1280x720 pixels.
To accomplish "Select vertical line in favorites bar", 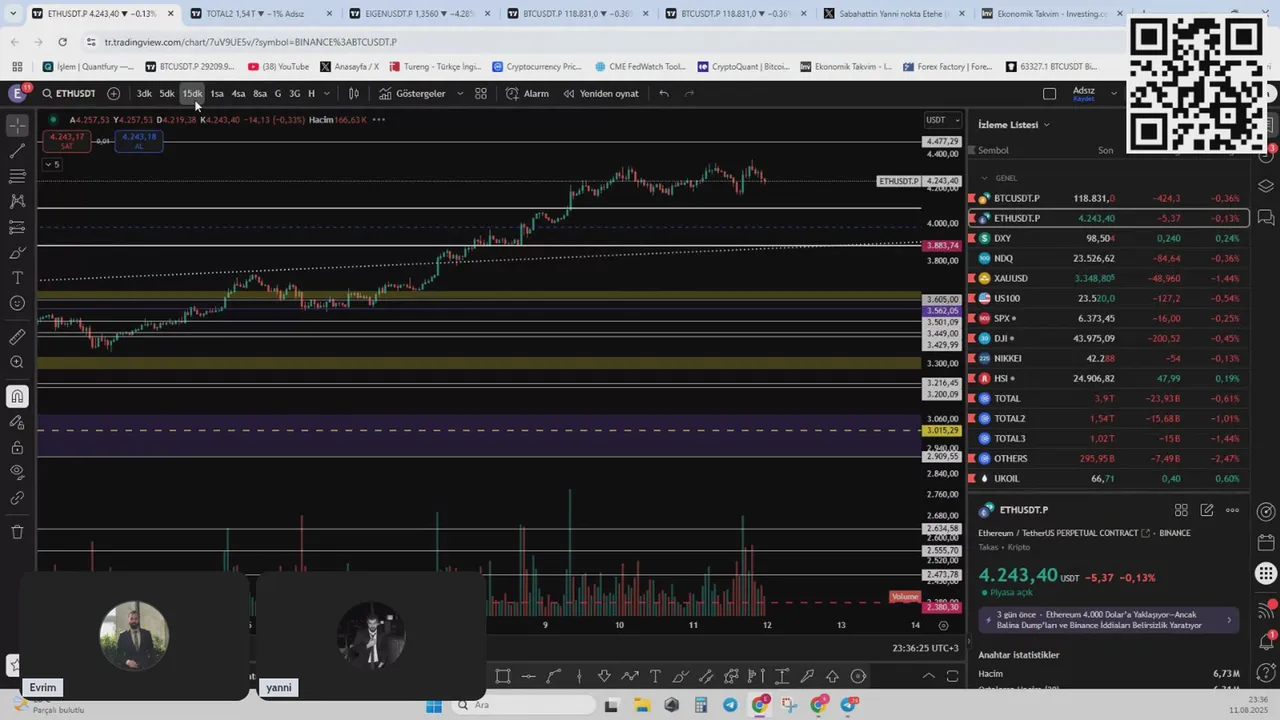I will 579,676.
